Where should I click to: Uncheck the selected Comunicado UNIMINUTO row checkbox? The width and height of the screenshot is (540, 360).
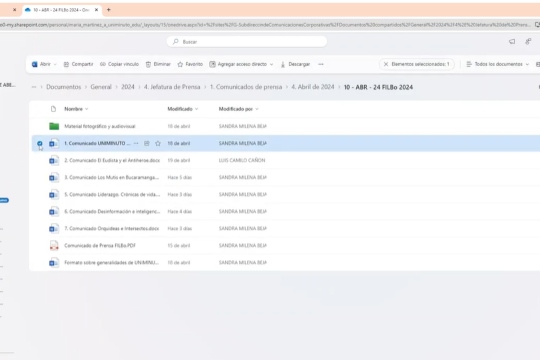point(40,143)
